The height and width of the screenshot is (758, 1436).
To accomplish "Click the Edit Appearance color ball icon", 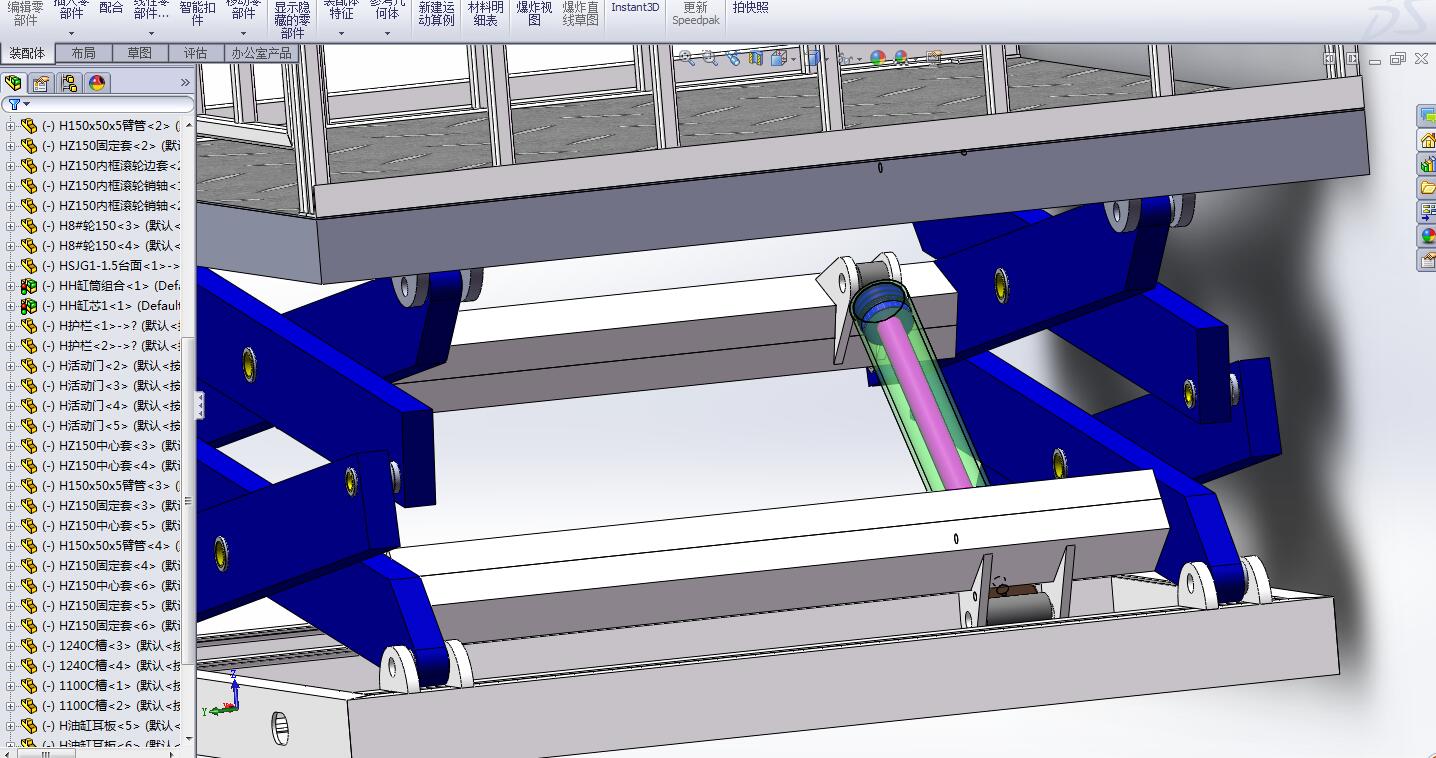I will 878,58.
